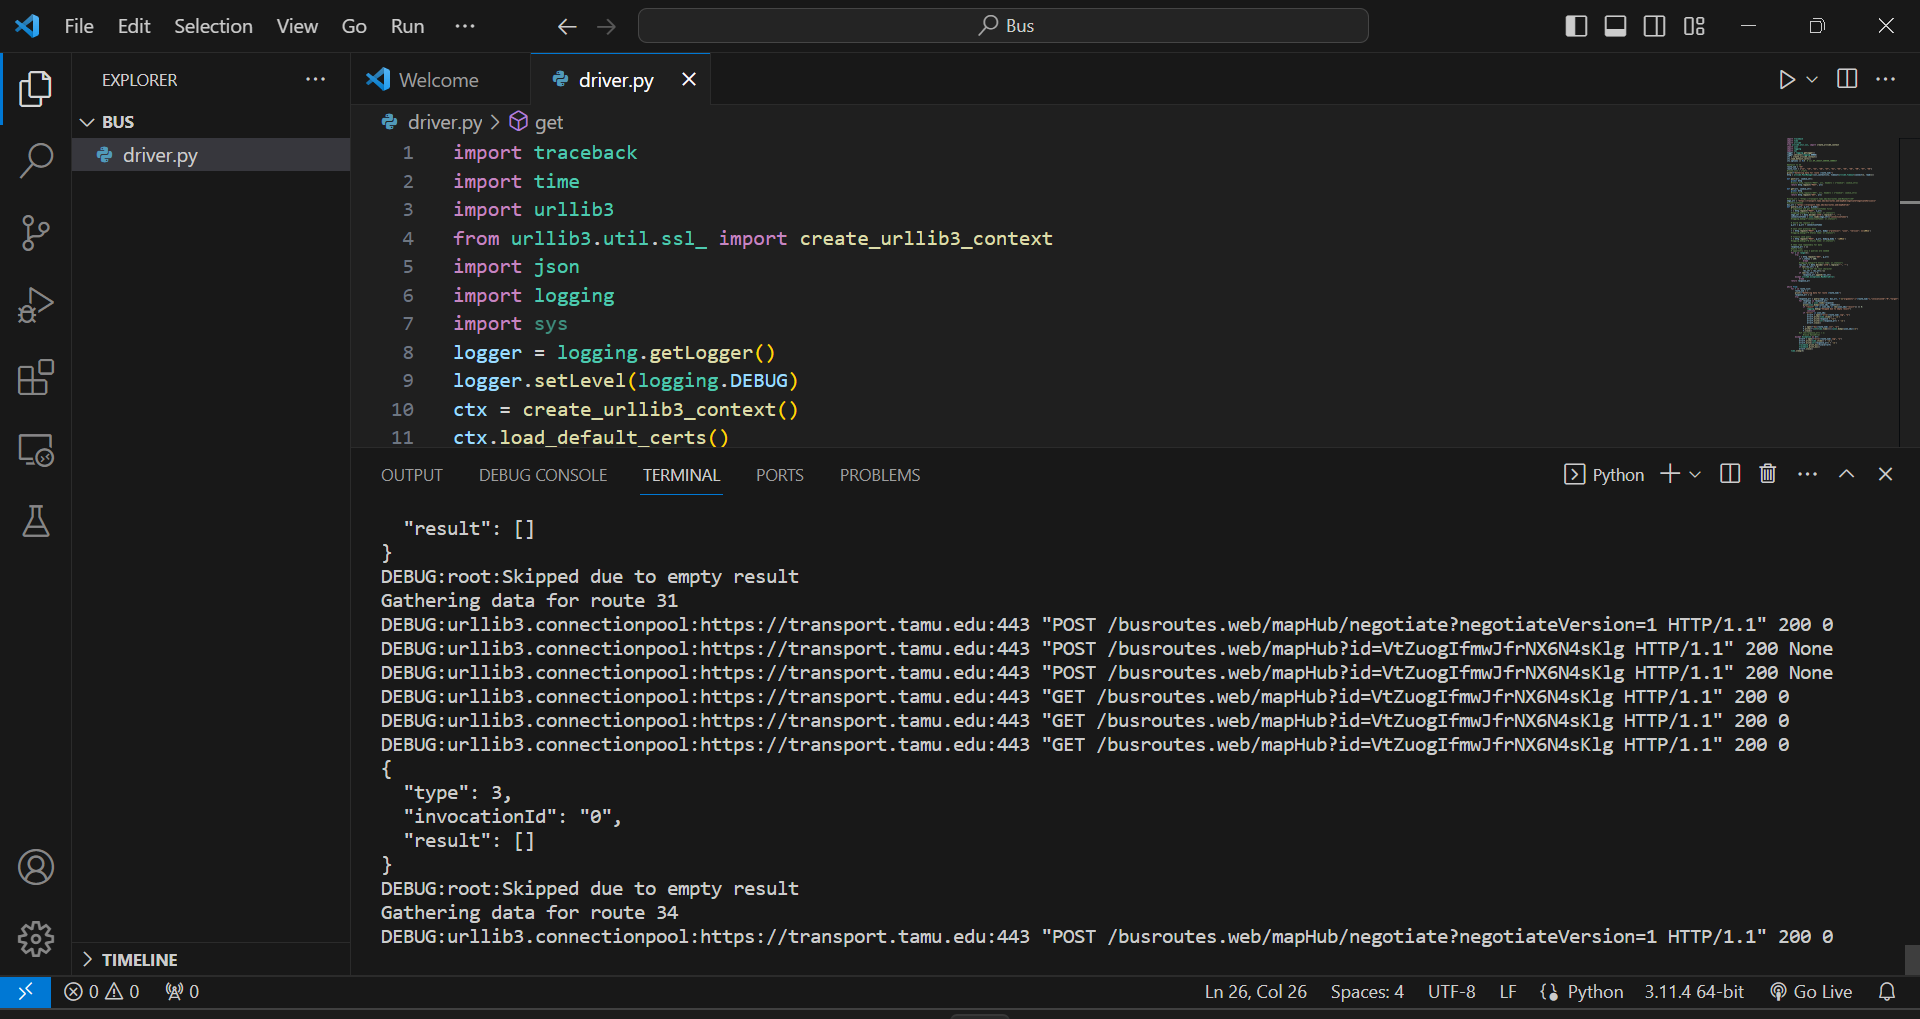
Task: Select driver.py in the Explorer tree
Action: (x=211, y=155)
